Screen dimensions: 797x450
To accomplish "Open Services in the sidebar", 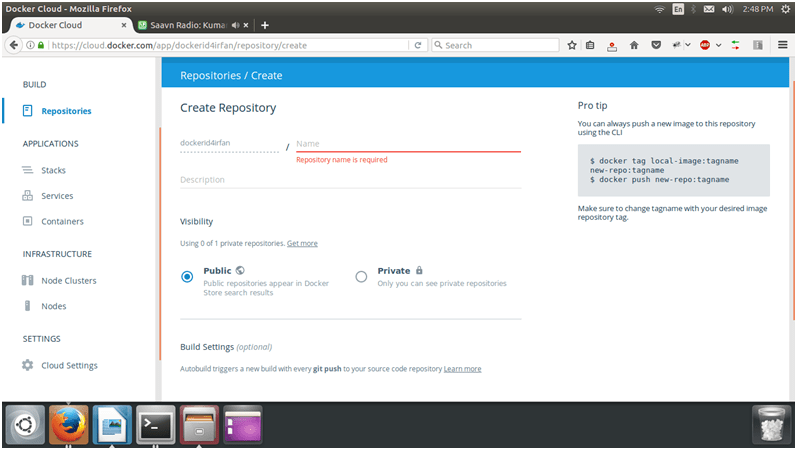I will 57,196.
